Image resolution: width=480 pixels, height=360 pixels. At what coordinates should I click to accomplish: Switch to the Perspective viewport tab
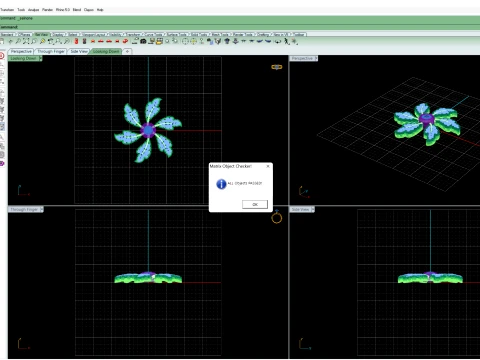[21, 51]
